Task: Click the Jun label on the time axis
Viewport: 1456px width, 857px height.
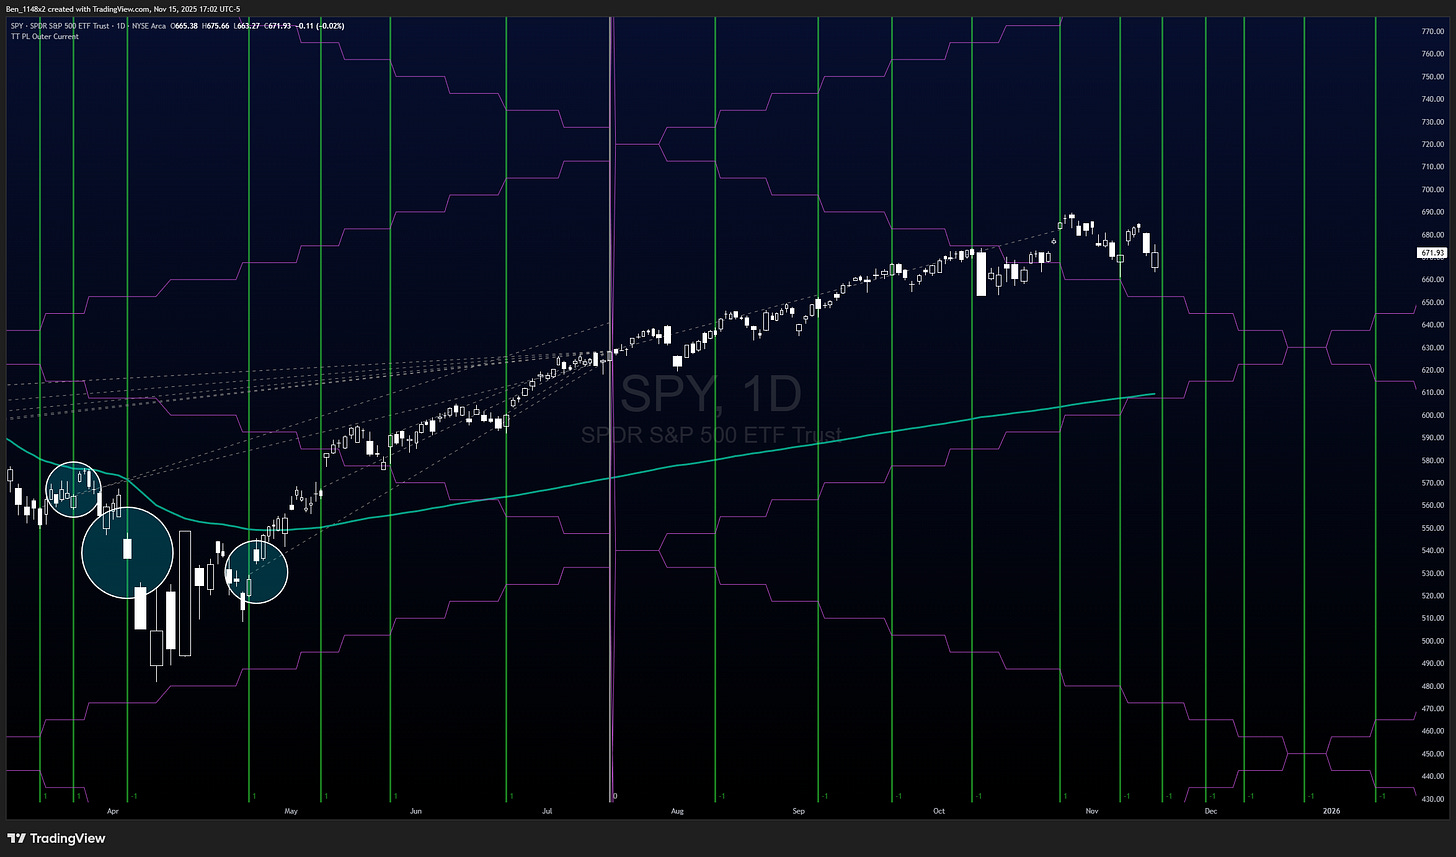Action: 417,809
